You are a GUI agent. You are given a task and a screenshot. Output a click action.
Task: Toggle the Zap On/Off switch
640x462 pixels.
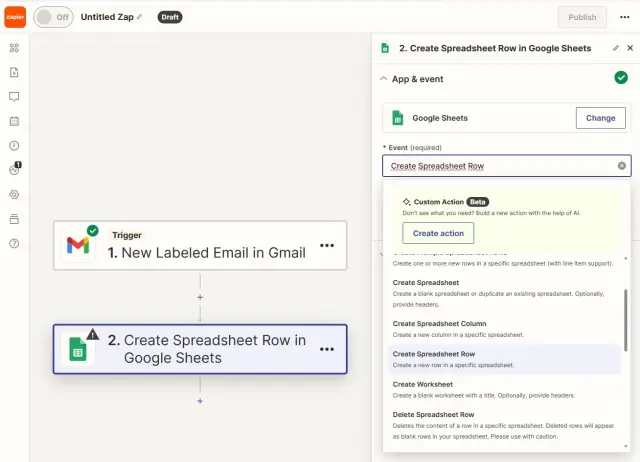(x=53, y=17)
